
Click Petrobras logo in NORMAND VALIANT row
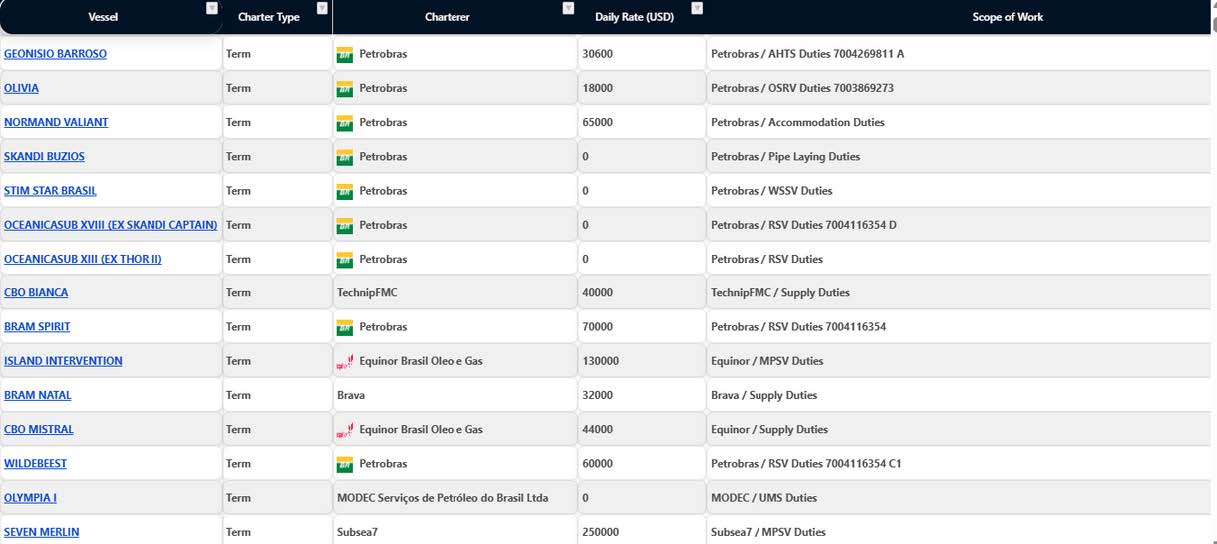[345, 122]
